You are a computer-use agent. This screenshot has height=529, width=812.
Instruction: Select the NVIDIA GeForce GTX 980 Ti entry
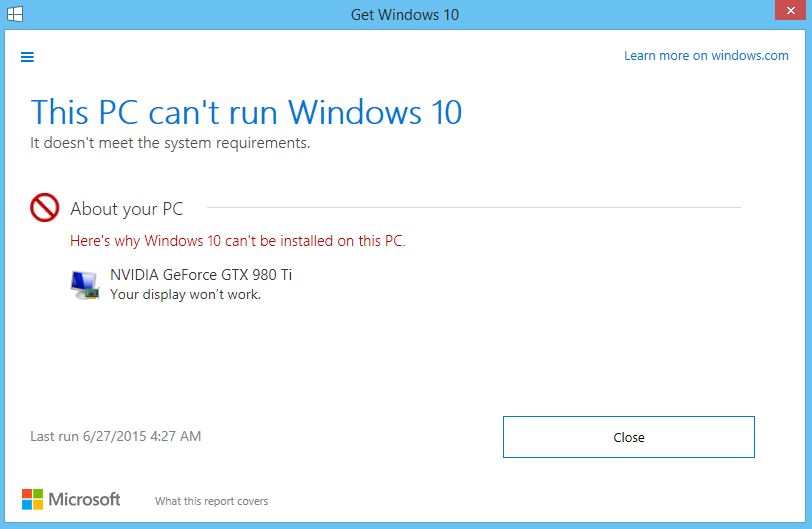pyautogui.click(x=201, y=275)
